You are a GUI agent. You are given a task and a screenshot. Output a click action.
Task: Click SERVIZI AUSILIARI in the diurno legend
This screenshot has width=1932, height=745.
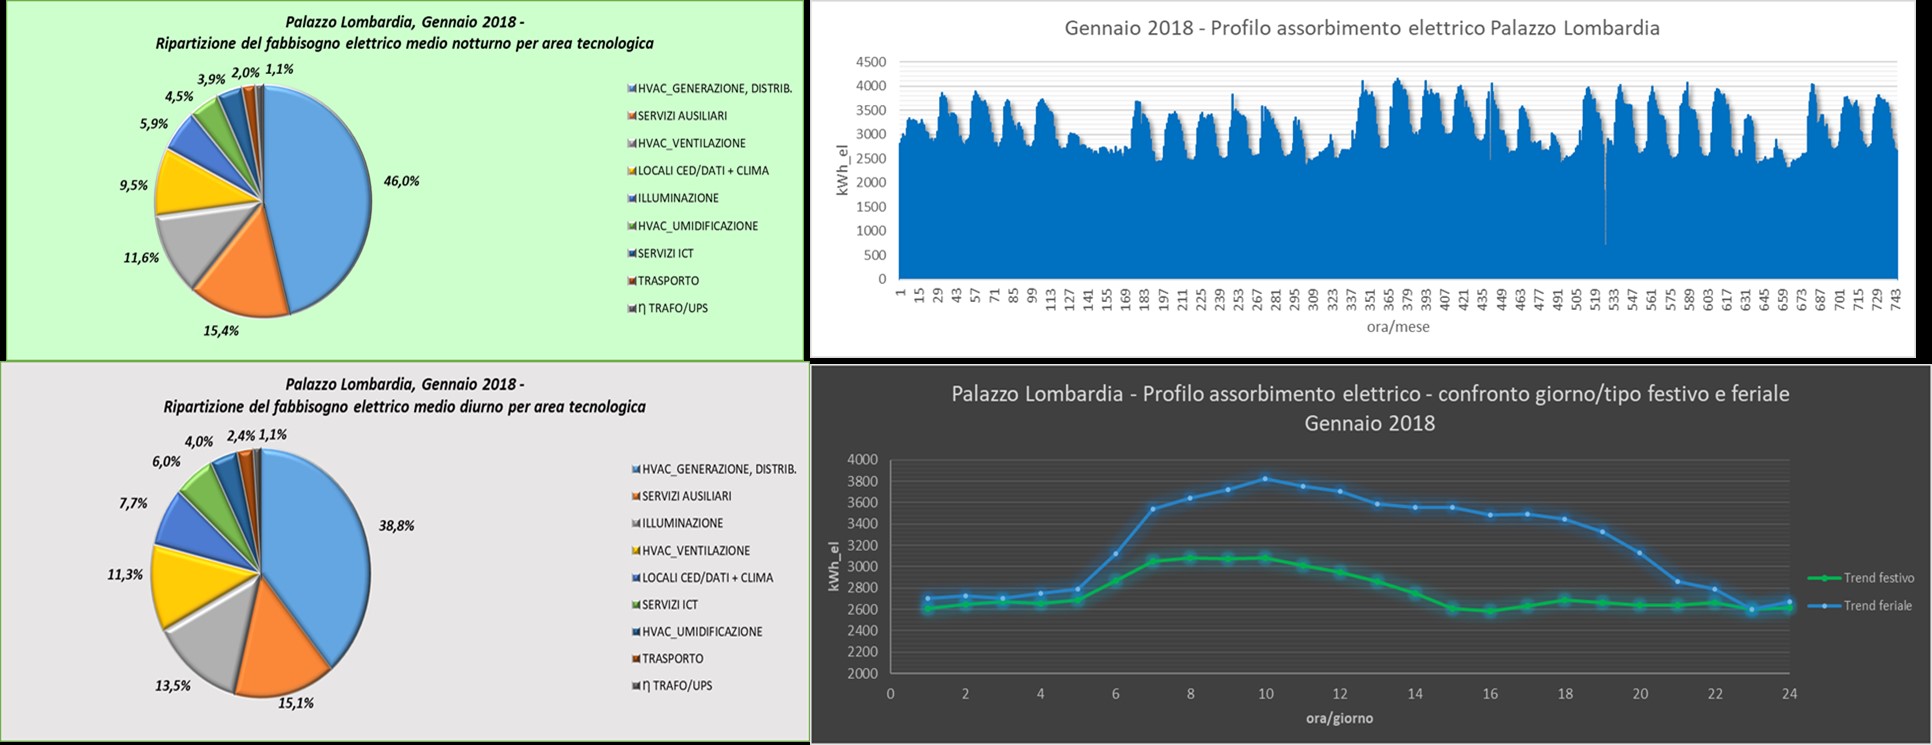click(x=682, y=496)
